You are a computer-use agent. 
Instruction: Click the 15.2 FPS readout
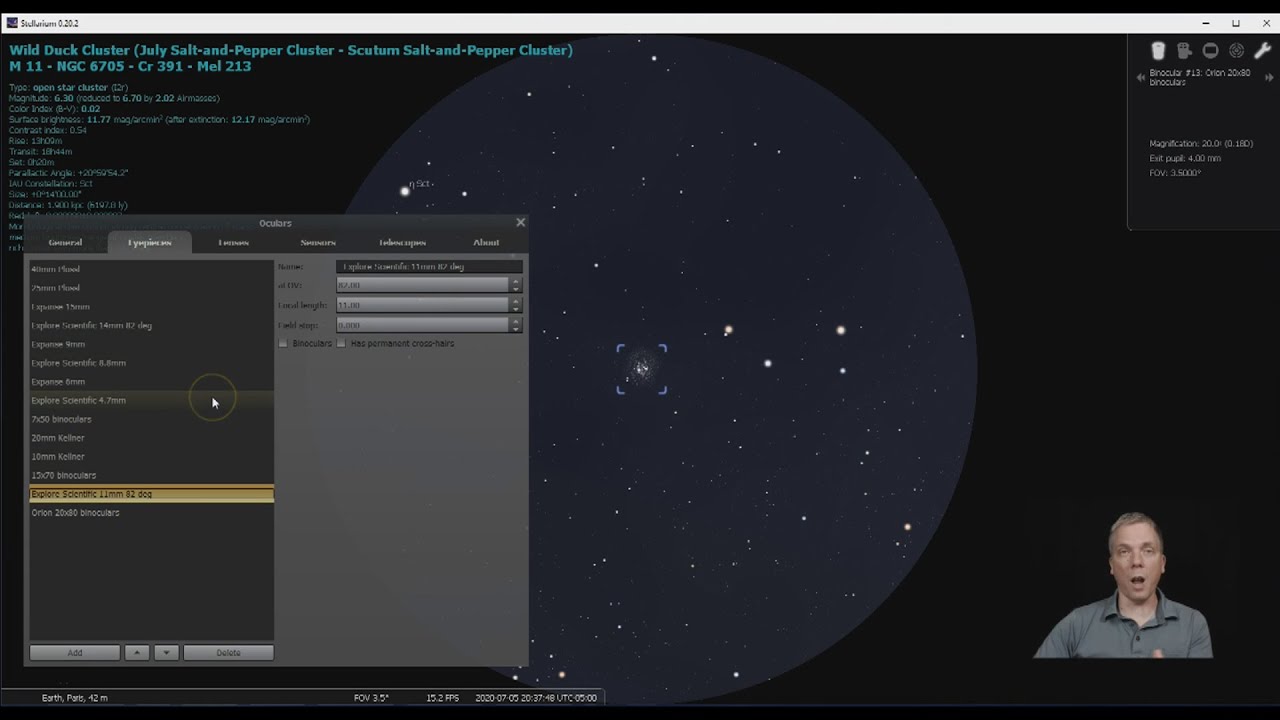[x=444, y=698]
